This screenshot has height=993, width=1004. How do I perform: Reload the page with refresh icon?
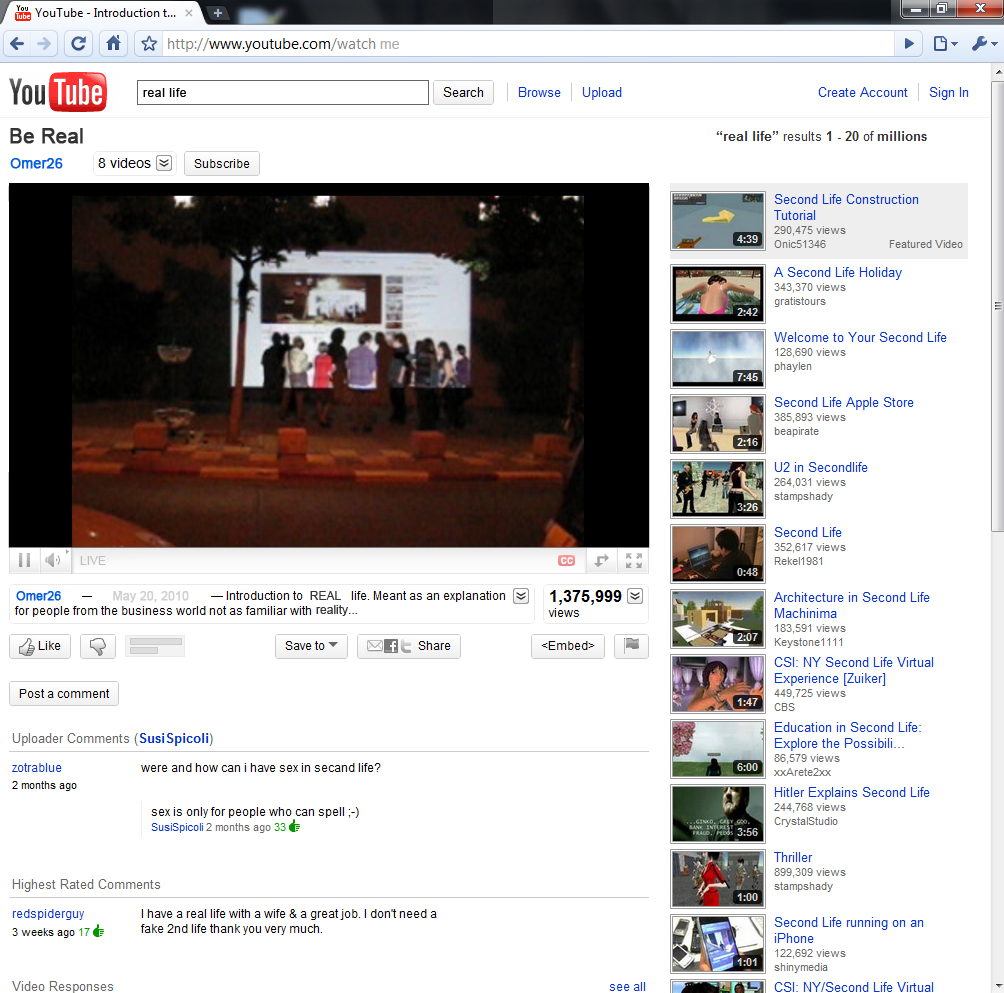(79, 44)
